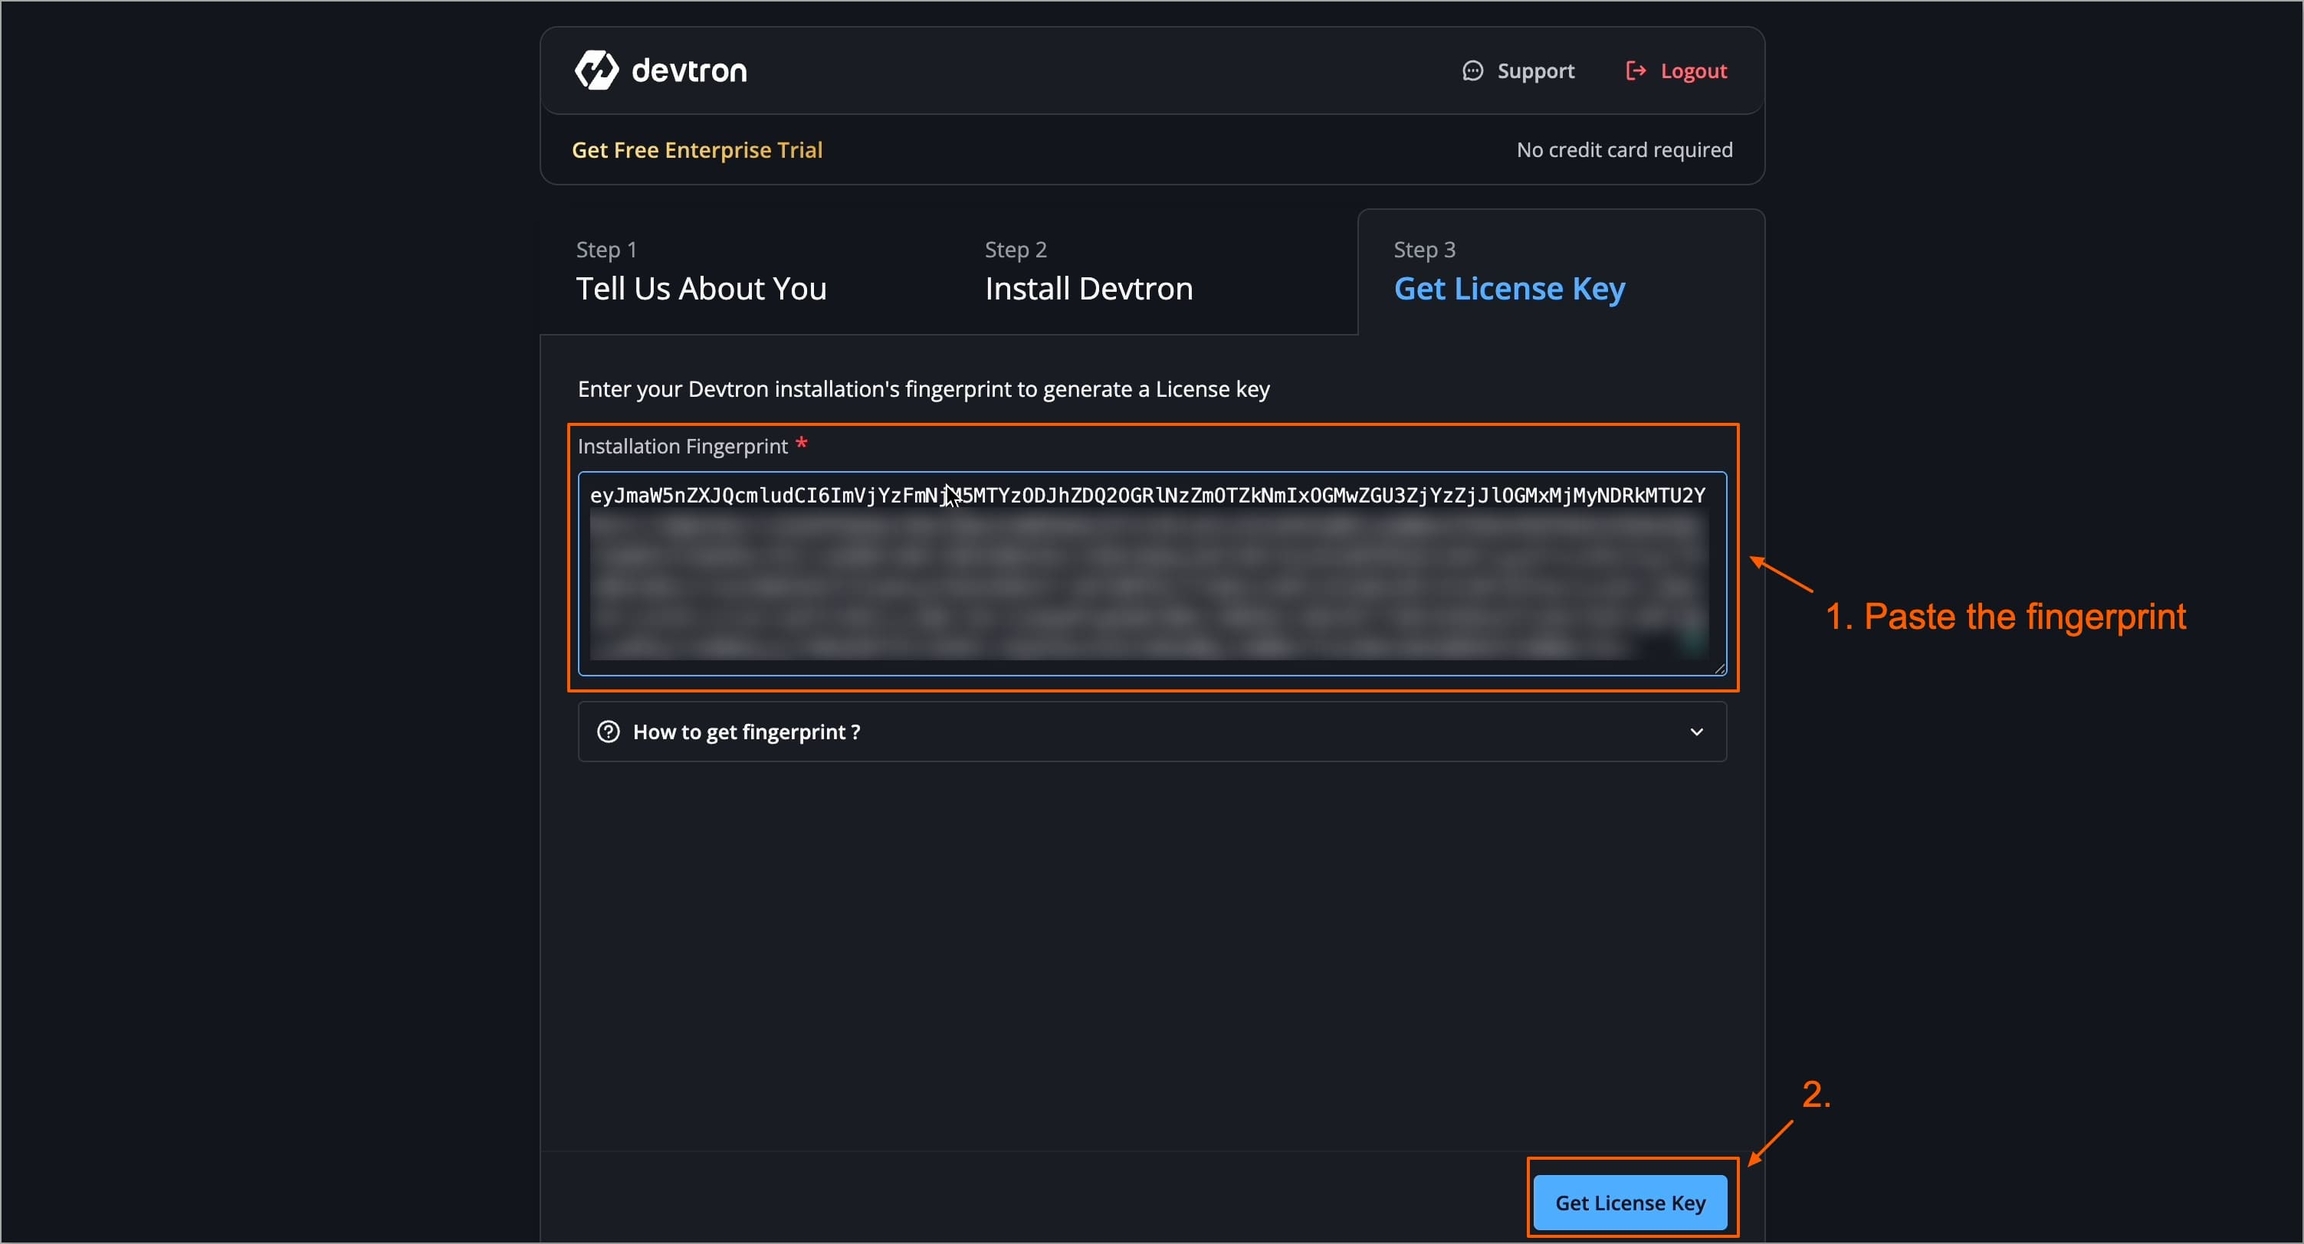Viewport: 2304px width, 1244px height.
Task: Open the Support link
Action: (1518, 71)
